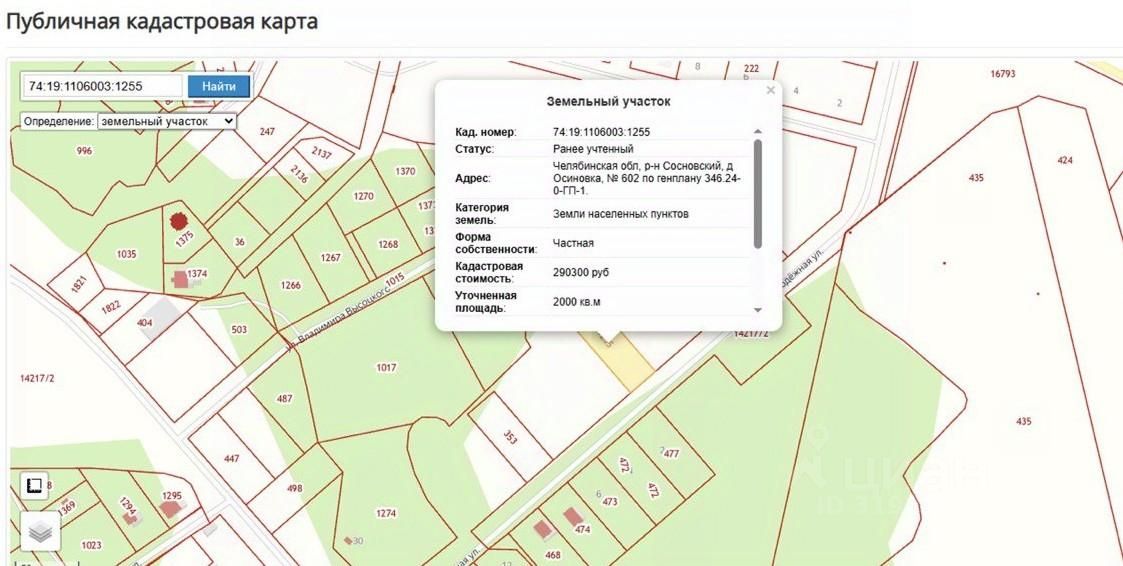Click the Найти search button
This screenshot has width=1123, height=566.
point(219,86)
